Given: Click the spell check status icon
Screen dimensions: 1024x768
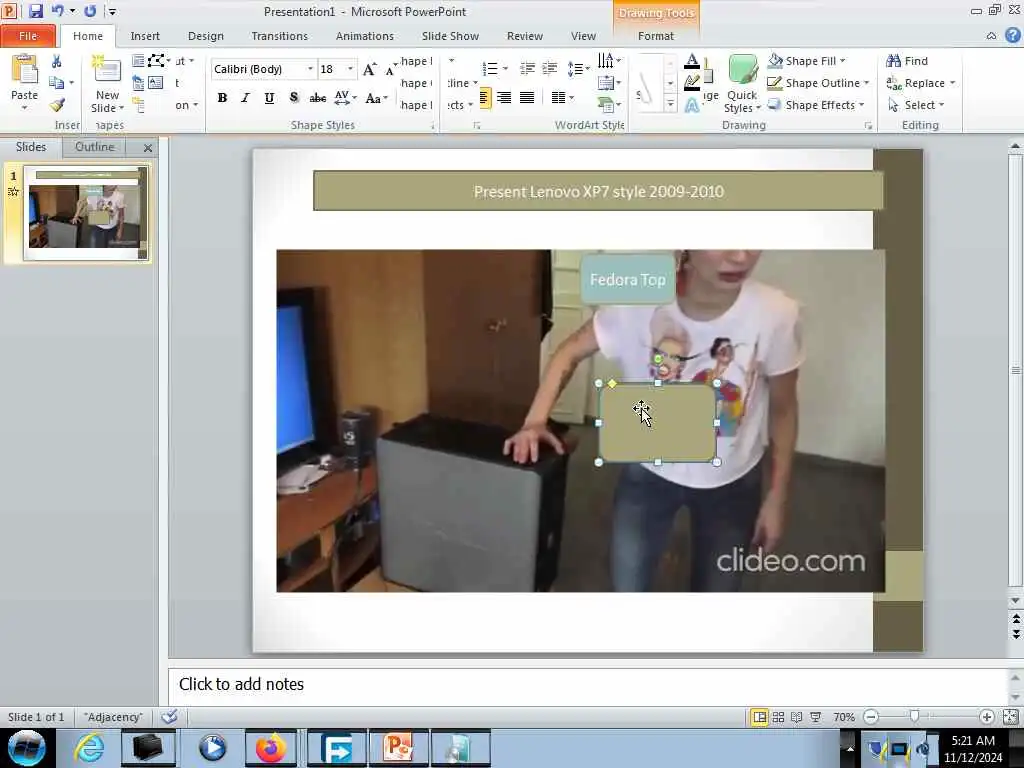Looking at the screenshot, I should [x=170, y=717].
